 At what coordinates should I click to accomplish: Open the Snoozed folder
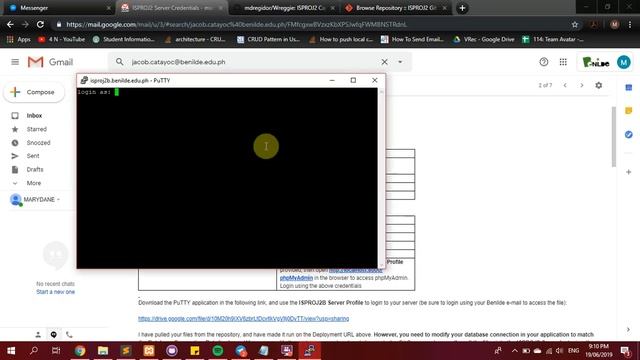click(x=38, y=142)
